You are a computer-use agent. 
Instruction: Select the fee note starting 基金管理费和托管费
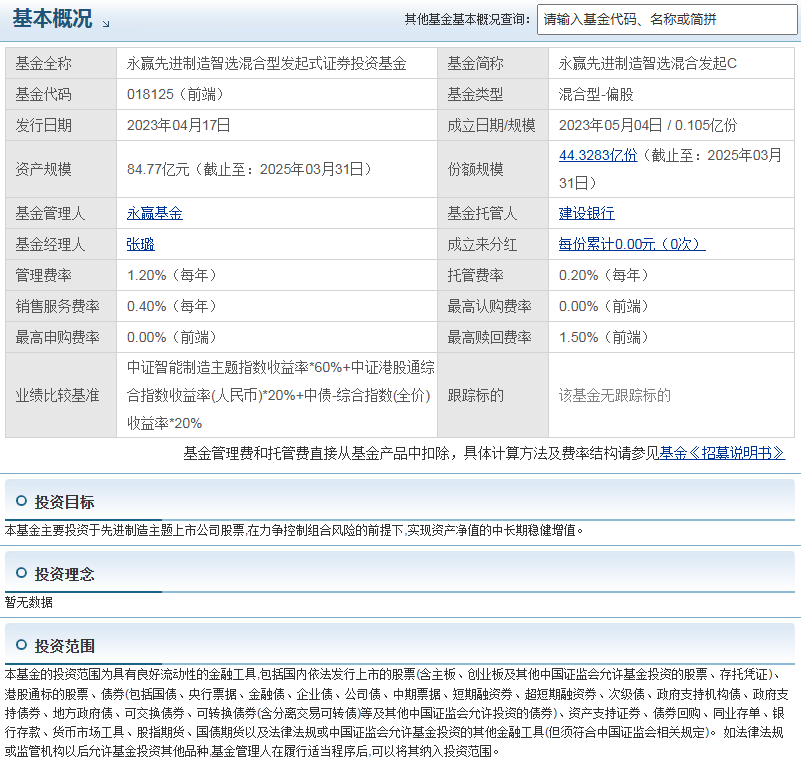point(484,453)
